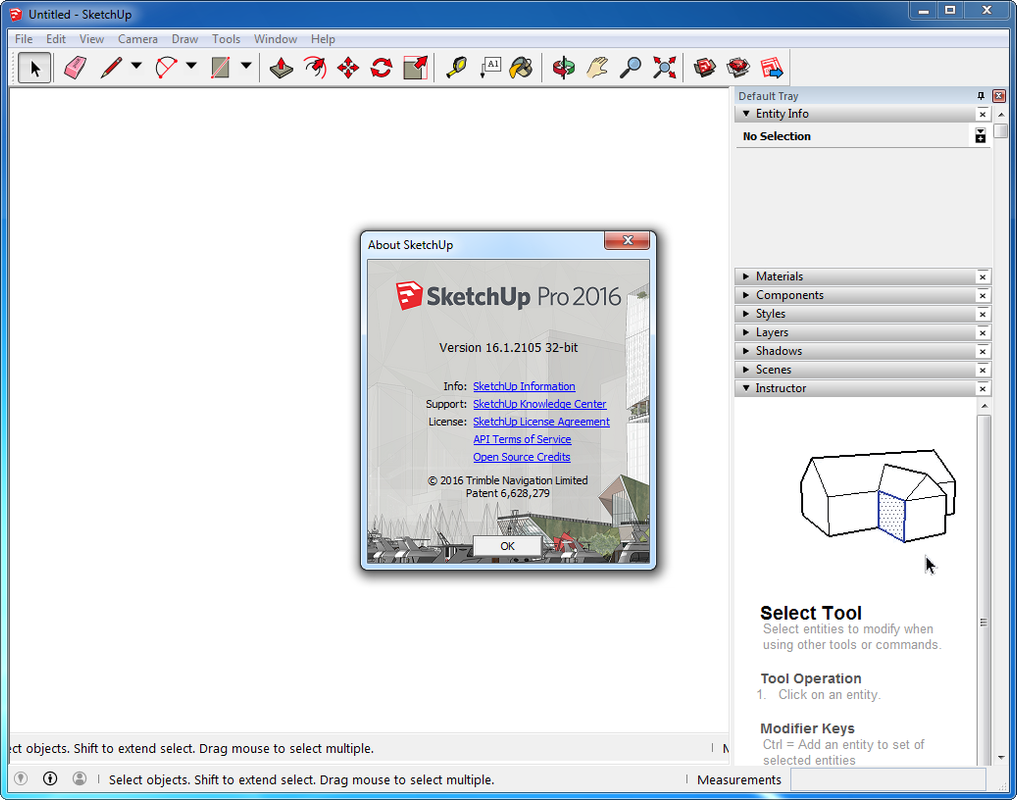Screen dimensions: 1017x800
Task: Close the Layers panel with X
Action: [983, 333]
